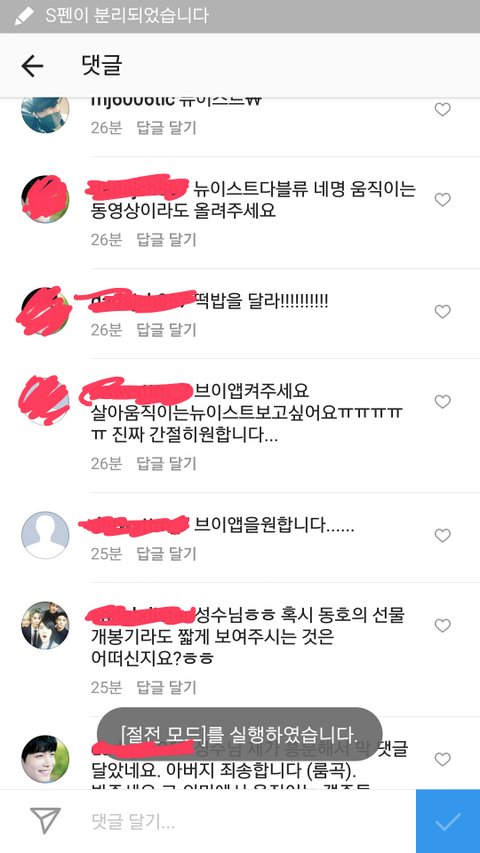Image resolution: width=480 pixels, height=853 pixels.
Task: Tap the 댓글 달기 comment input field
Action: coord(245,821)
